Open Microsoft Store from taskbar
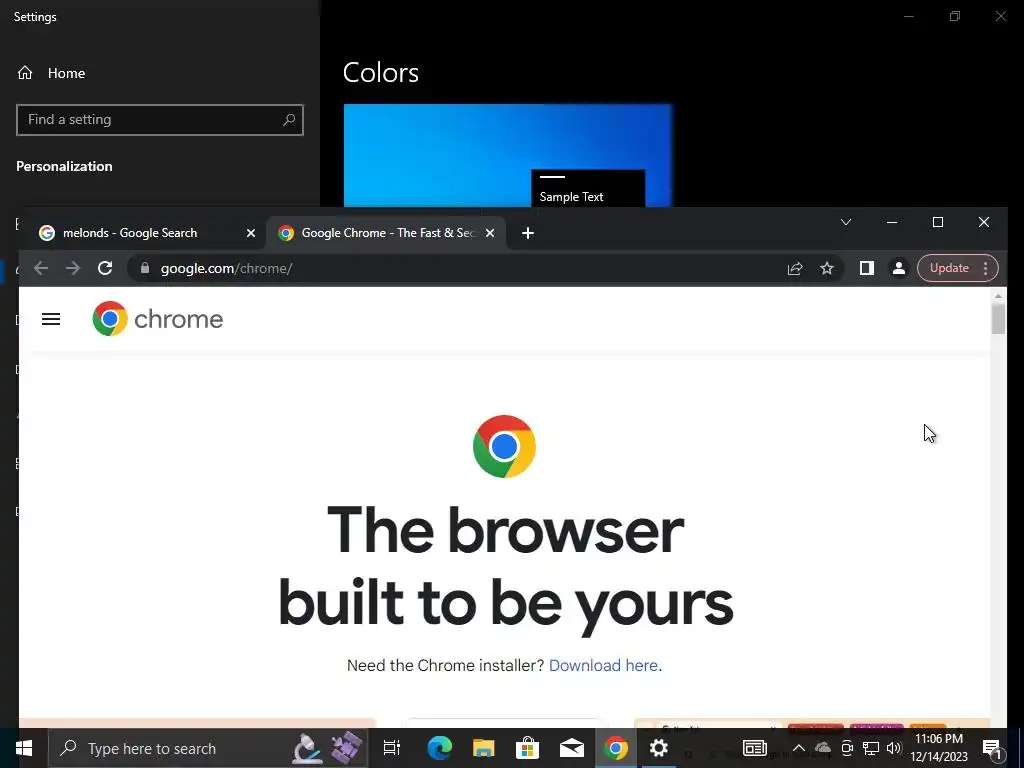The width and height of the screenshot is (1024, 768). click(x=527, y=748)
